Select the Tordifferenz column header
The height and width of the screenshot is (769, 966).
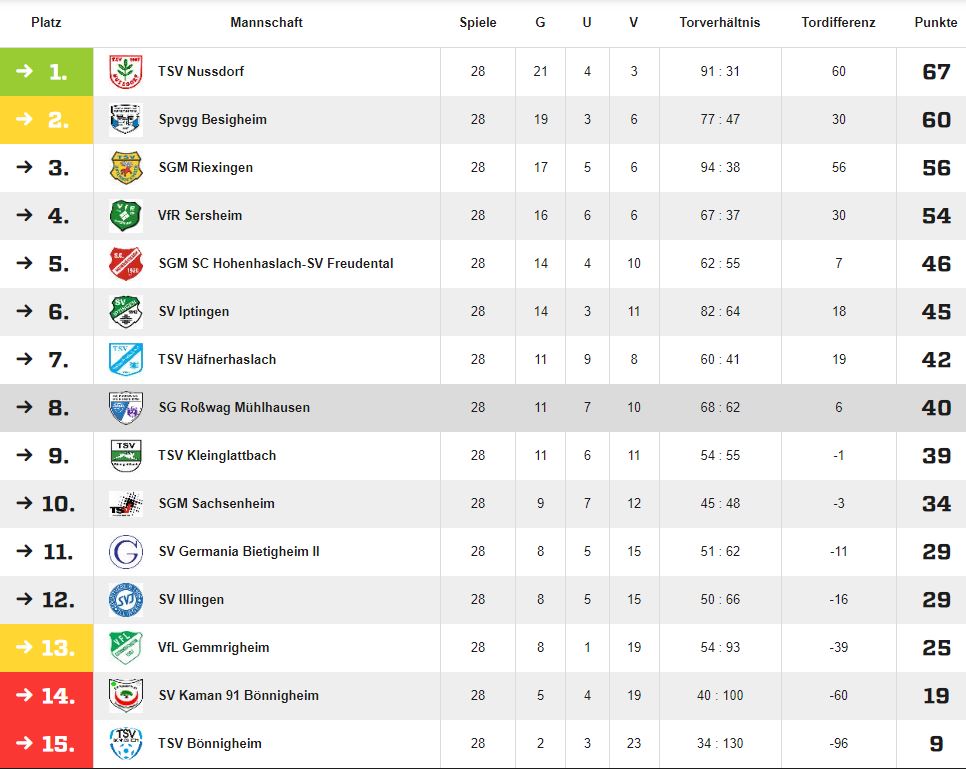(838, 22)
